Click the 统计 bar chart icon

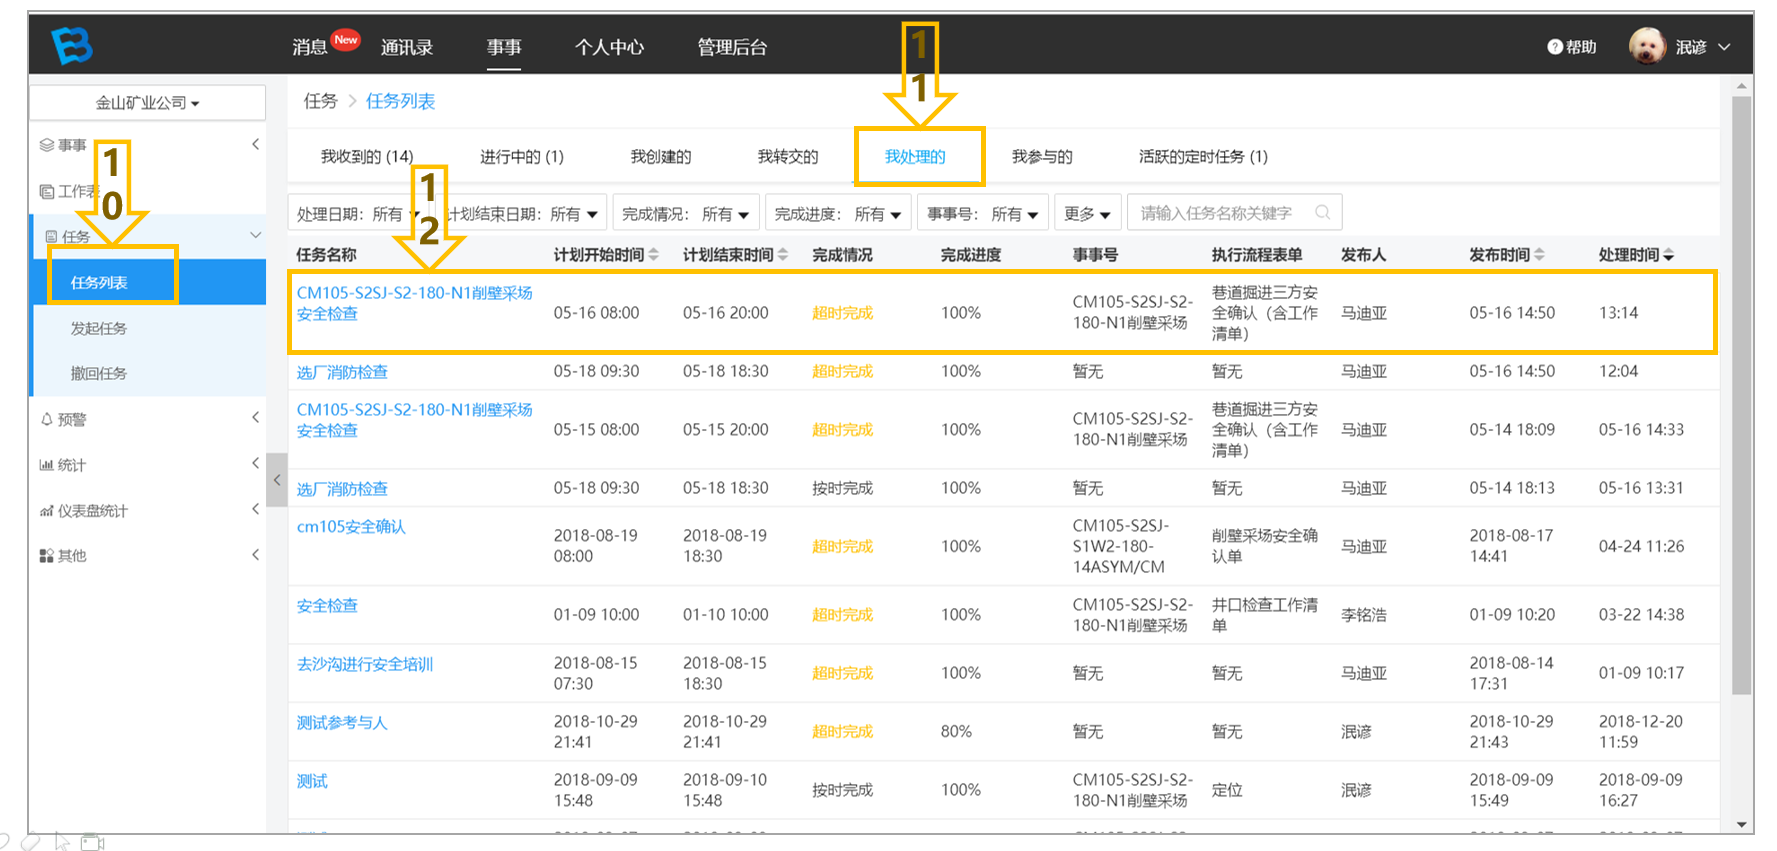coord(46,465)
